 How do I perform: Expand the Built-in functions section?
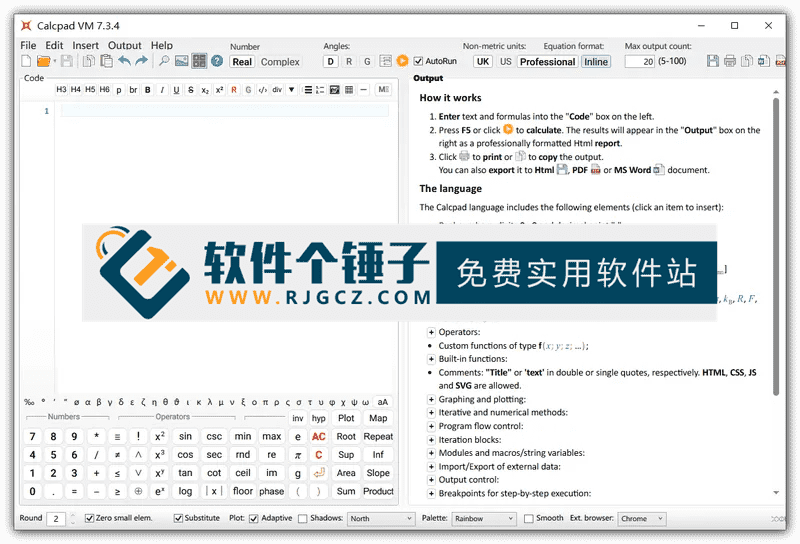point(431,359)
